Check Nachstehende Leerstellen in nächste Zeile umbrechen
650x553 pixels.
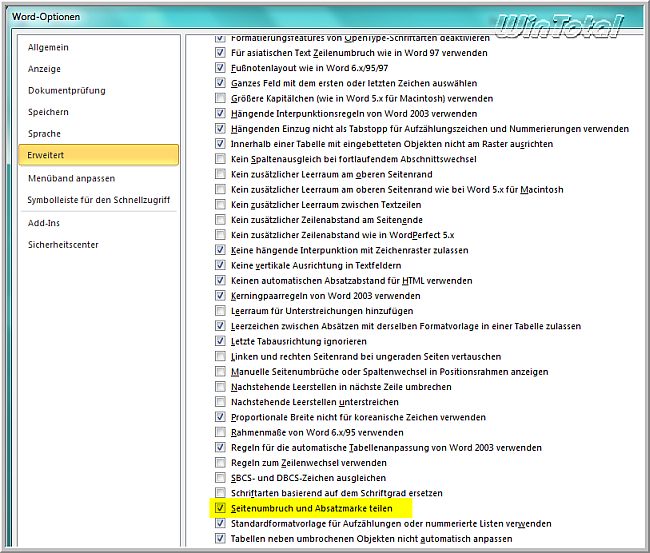[x=220, y=387]
